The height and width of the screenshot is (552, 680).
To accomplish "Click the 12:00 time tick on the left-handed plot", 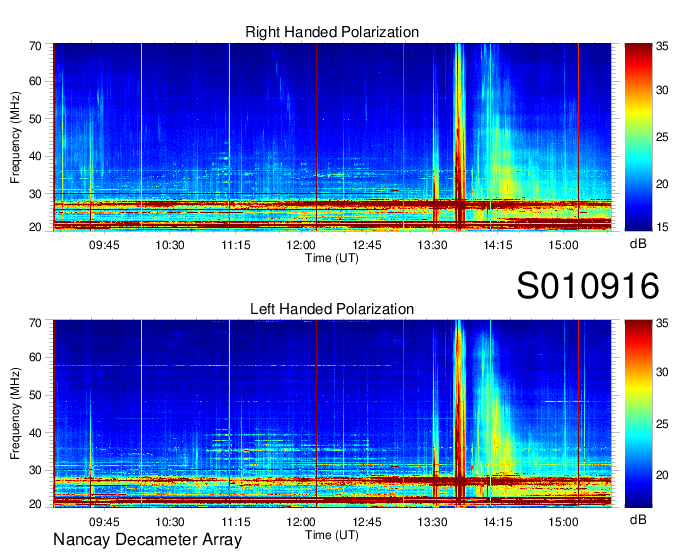I will (301, 522).
